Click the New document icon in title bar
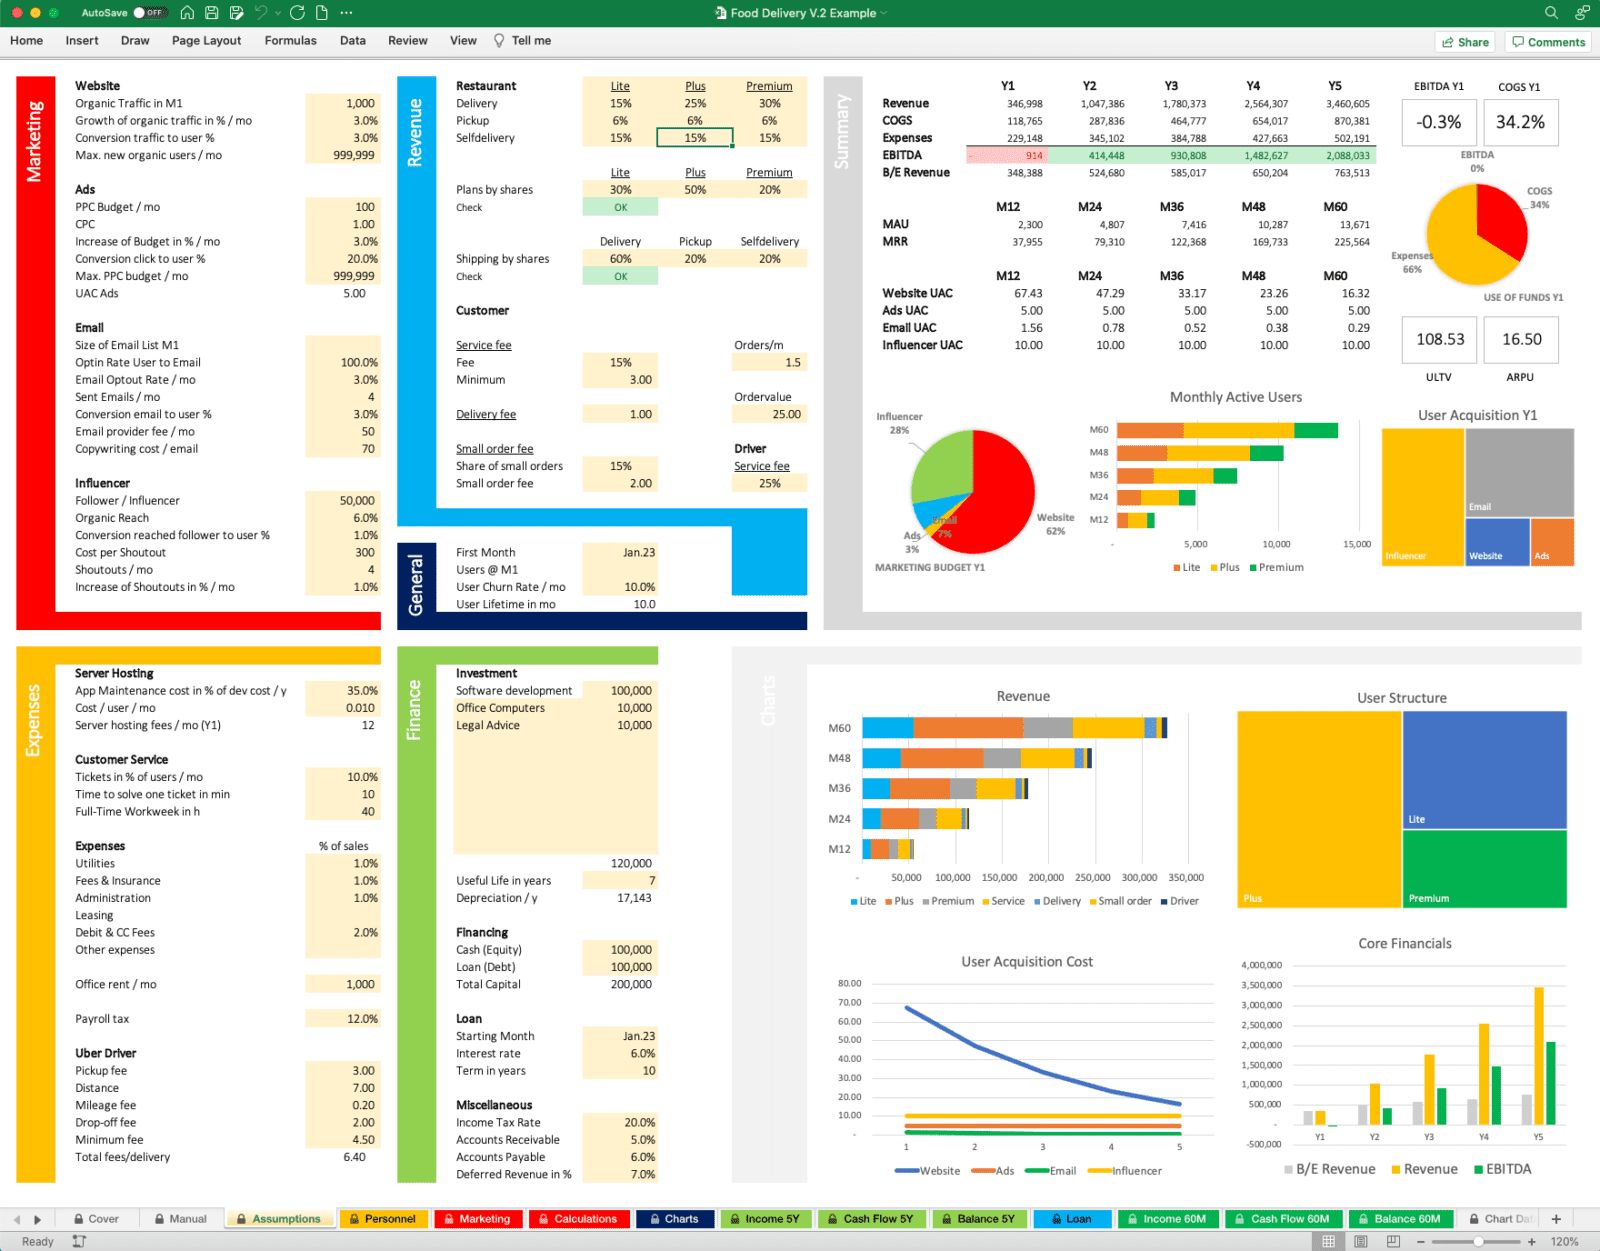 pyautogui.click(x=322, y=13)
